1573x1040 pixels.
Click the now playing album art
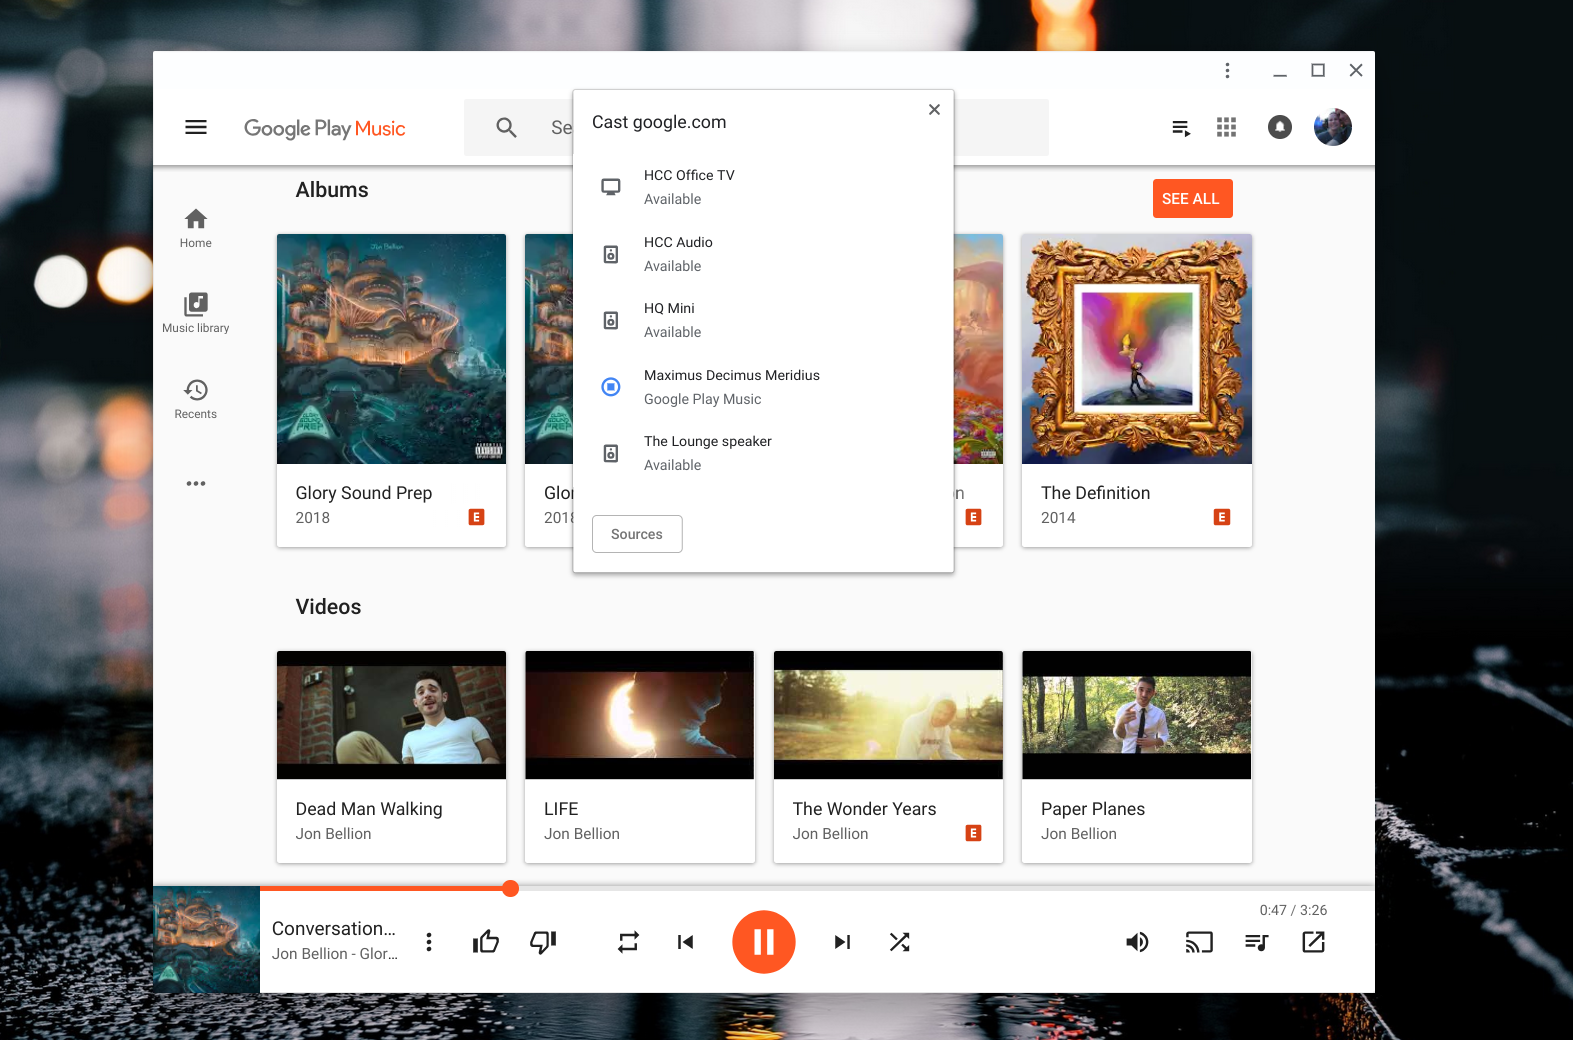pyautogui.click(x=206, y=939)
